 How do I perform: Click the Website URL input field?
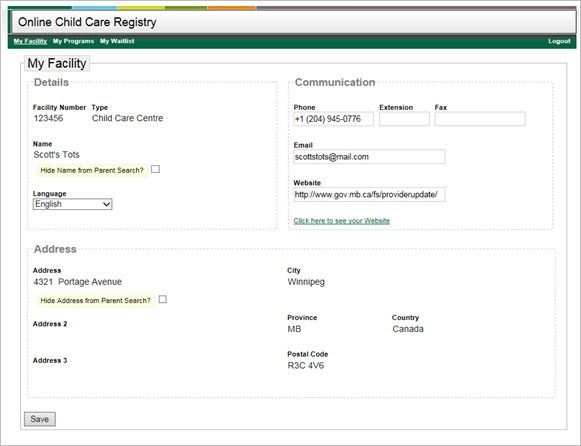coord(369,194)
